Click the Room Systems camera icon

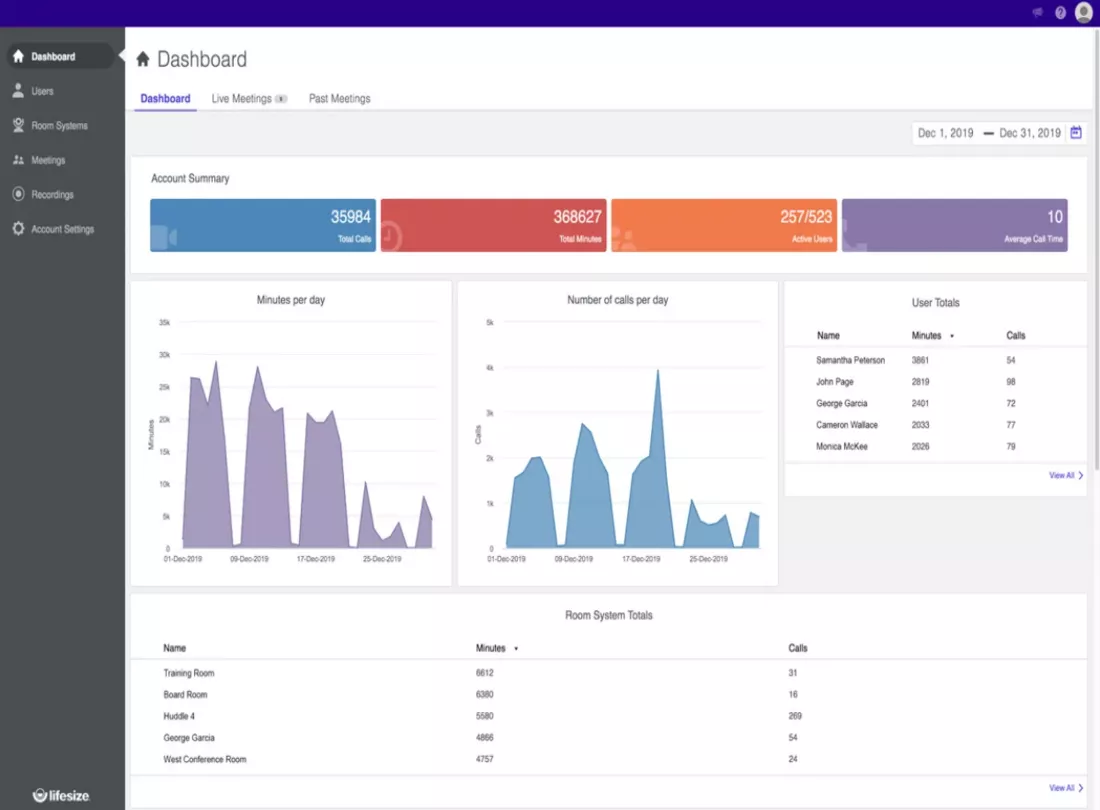pyautogui.click(x=18, y=126)
